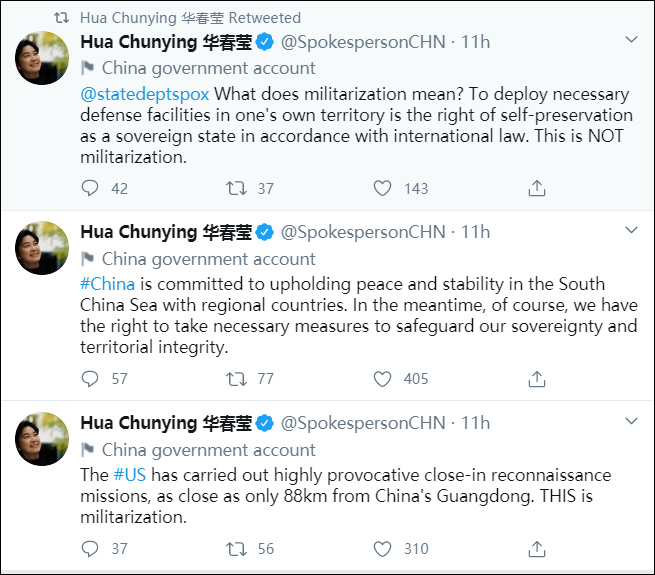The image size is (655, 575).
Task: Open the @statedeptspox mention link
Action: [144, 94]
